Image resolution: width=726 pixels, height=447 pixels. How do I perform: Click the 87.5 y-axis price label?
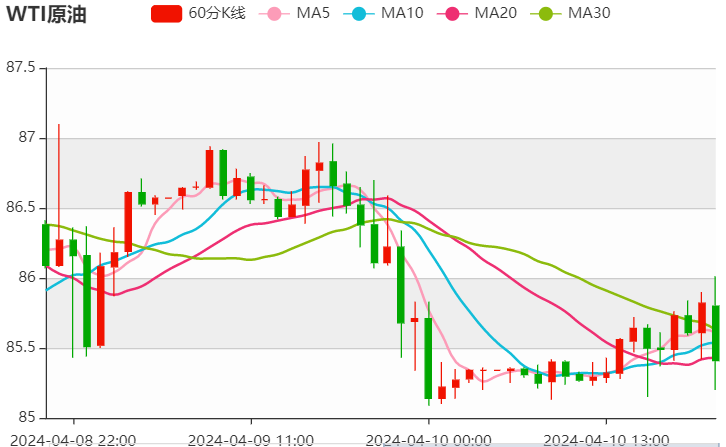tap(20, 68)
